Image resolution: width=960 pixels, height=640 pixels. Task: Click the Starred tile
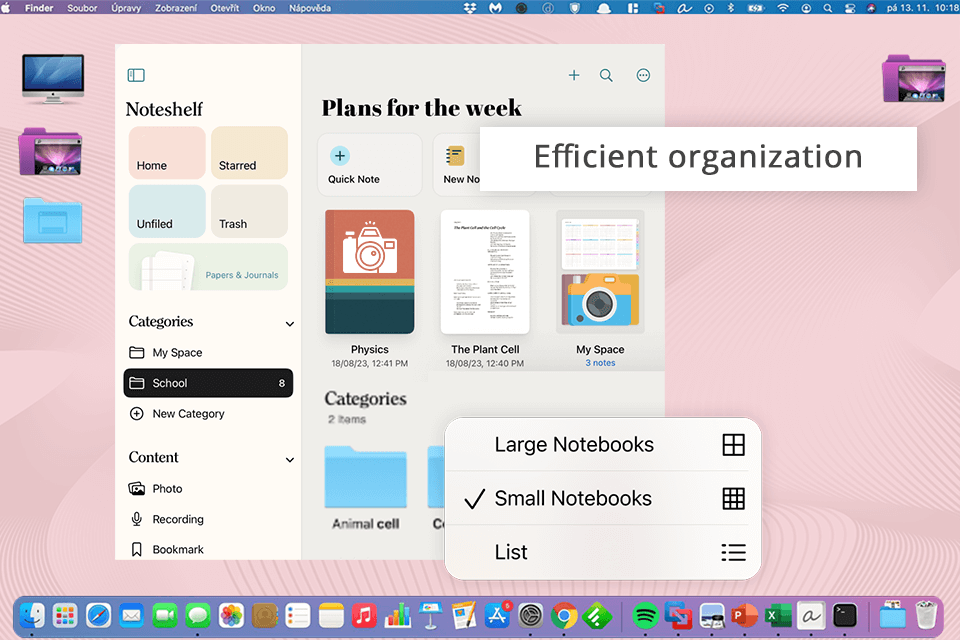coord(249,152)
